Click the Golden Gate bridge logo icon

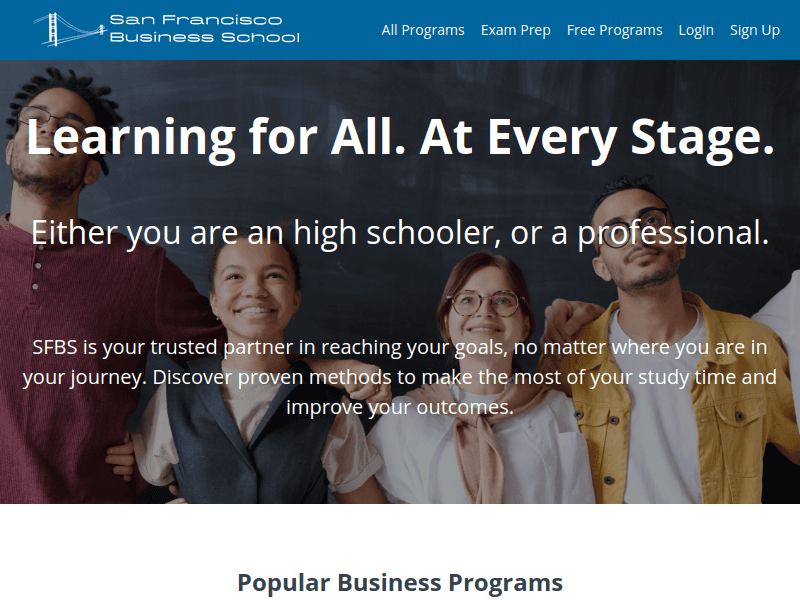(70, 29)
